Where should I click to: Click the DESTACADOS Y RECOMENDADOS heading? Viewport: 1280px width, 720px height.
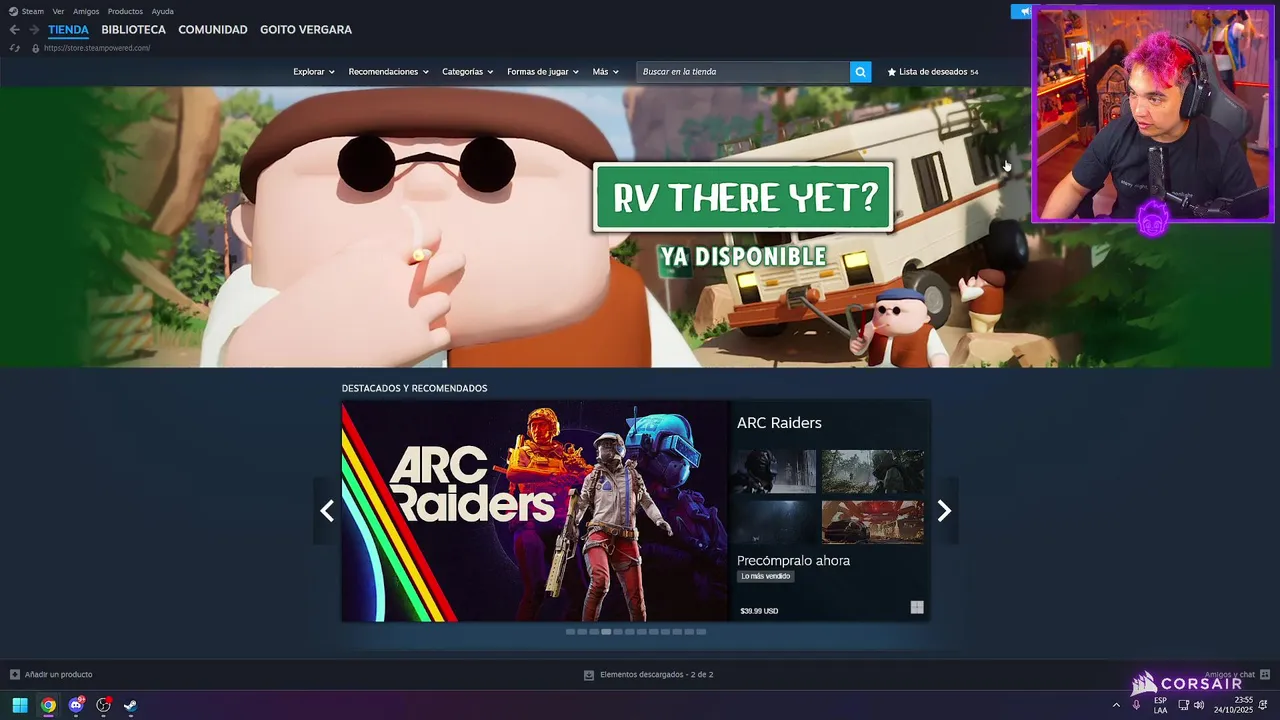tap(414, 388)
